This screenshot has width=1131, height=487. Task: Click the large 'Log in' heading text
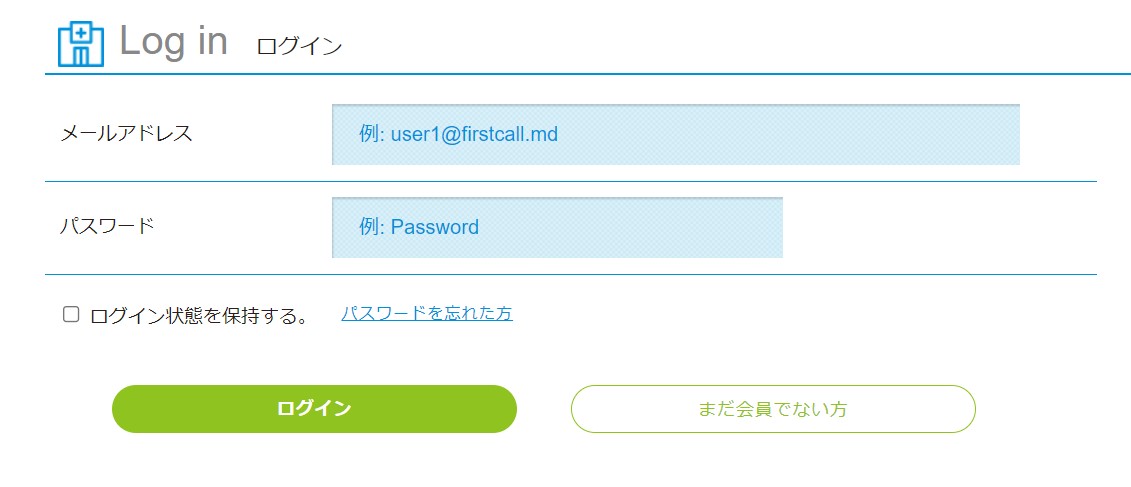174,42
